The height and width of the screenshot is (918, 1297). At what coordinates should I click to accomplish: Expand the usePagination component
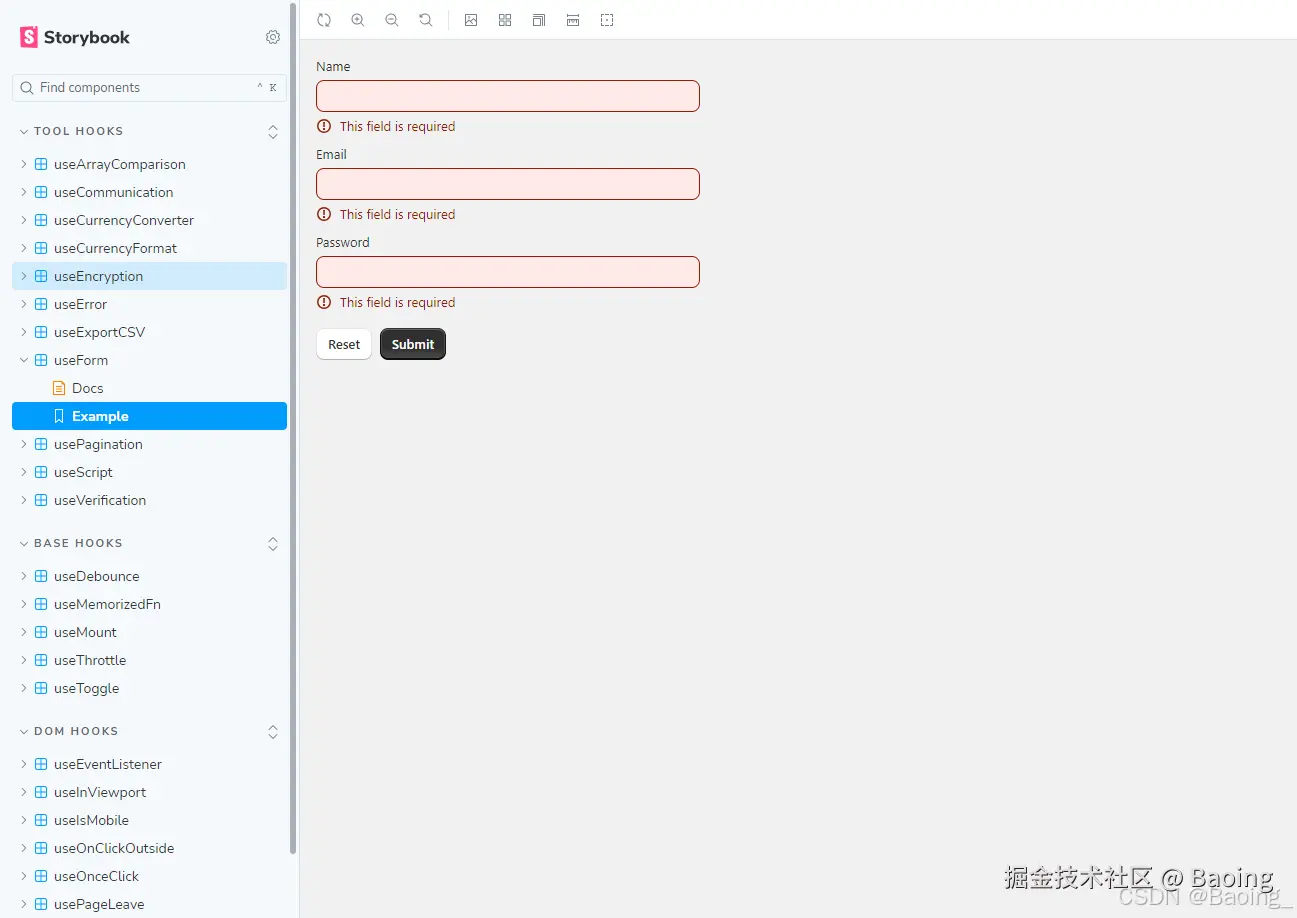pos(23,444)
